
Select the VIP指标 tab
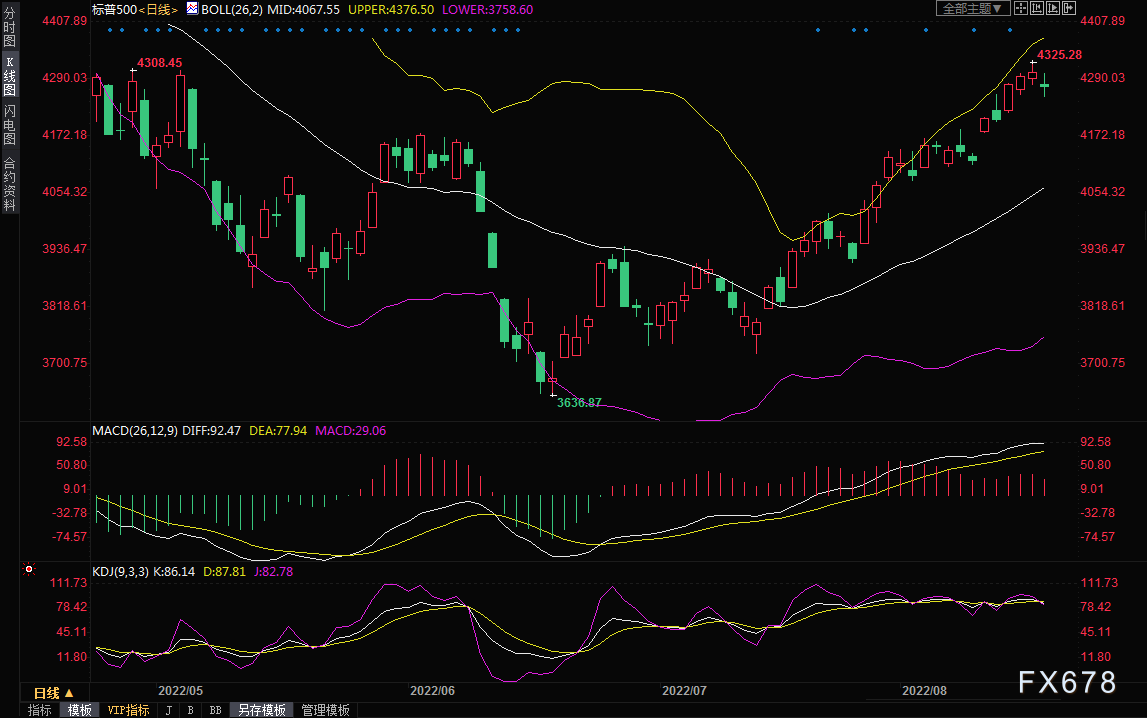[128, 710]
